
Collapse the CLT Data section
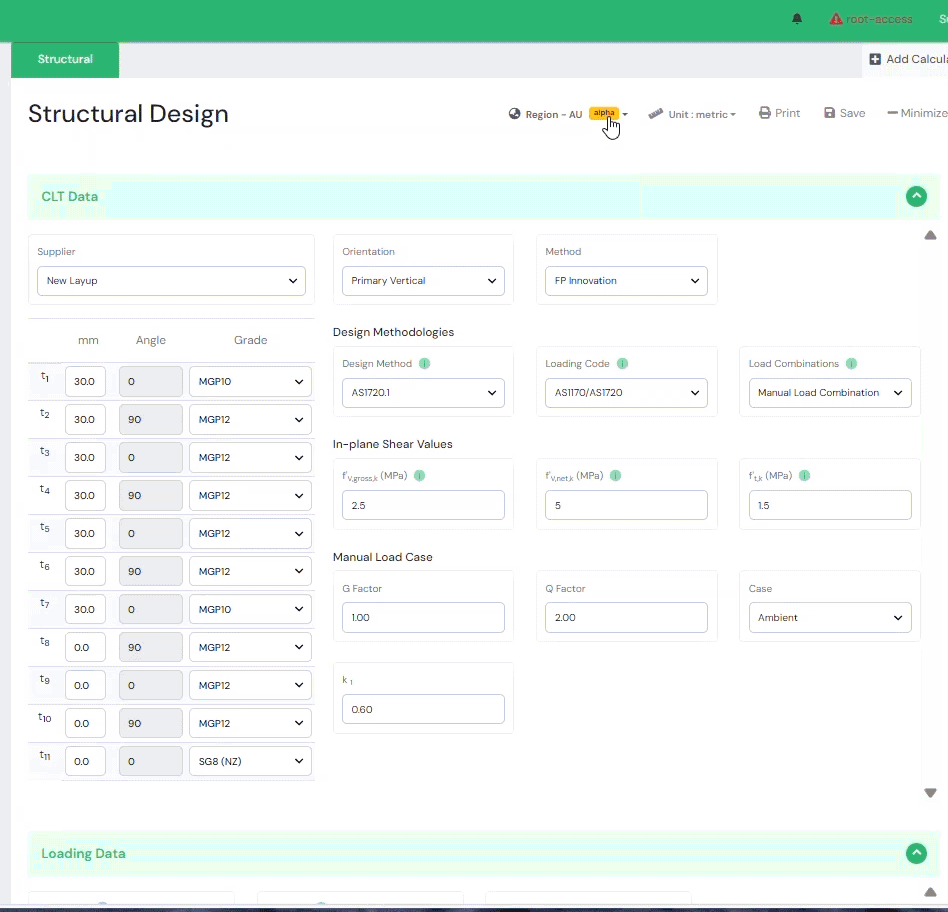(x=916, y=197)
